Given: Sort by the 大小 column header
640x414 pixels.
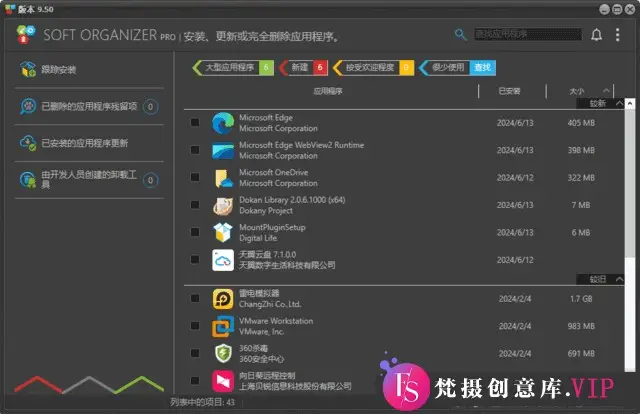Looking at the screenshot, I should [577, 91].
